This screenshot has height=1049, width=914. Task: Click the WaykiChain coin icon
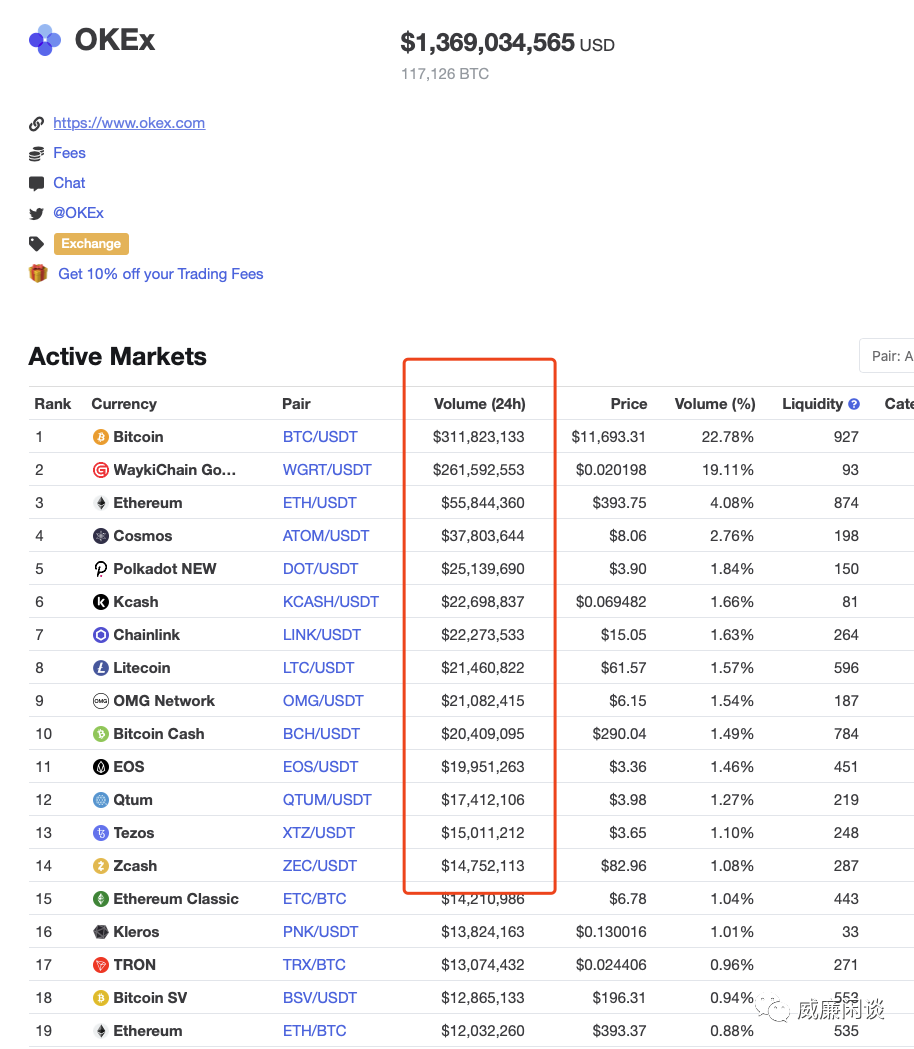(x=100, y=470)
